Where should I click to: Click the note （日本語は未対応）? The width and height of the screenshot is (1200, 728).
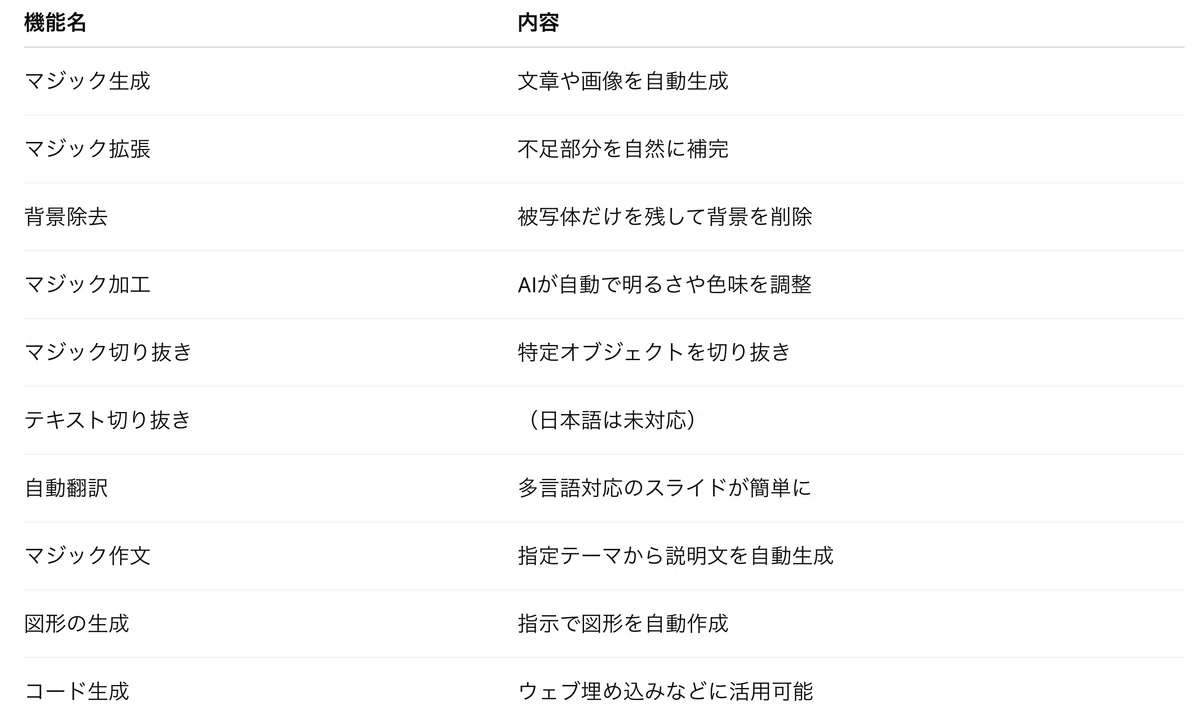pyautogui.click(x=612, y=420)
